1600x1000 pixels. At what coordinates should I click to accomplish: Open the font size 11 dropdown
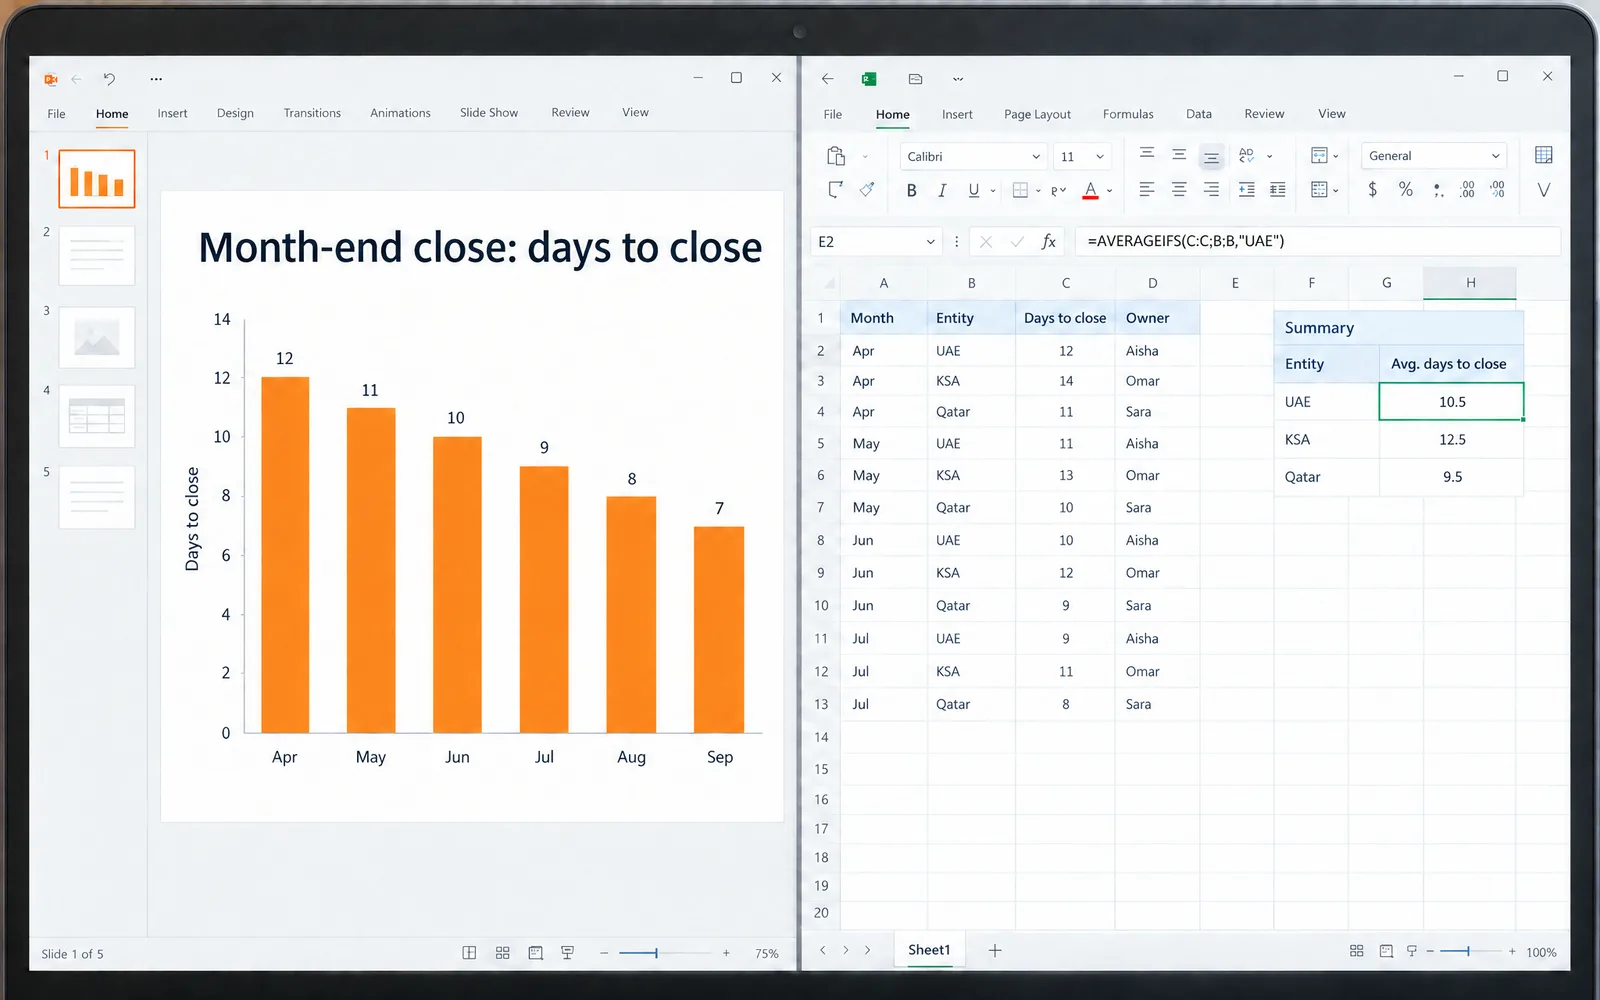tap(1100, 157)
